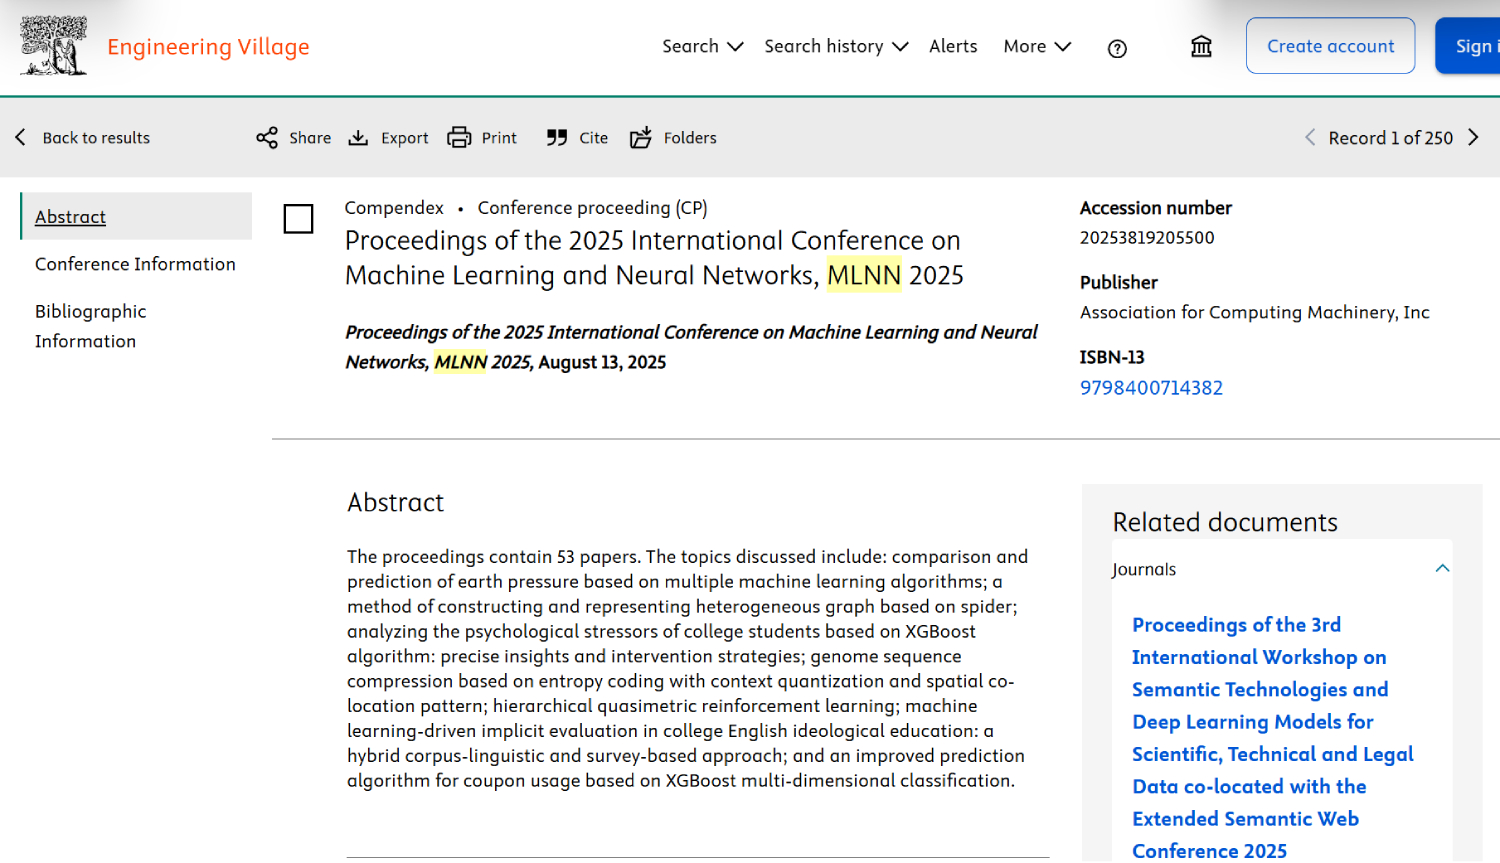This screenshot has width=1500, height=863.
Task: Open the ISBN-13 9798400714382 link
Action: click(1151, 388)
